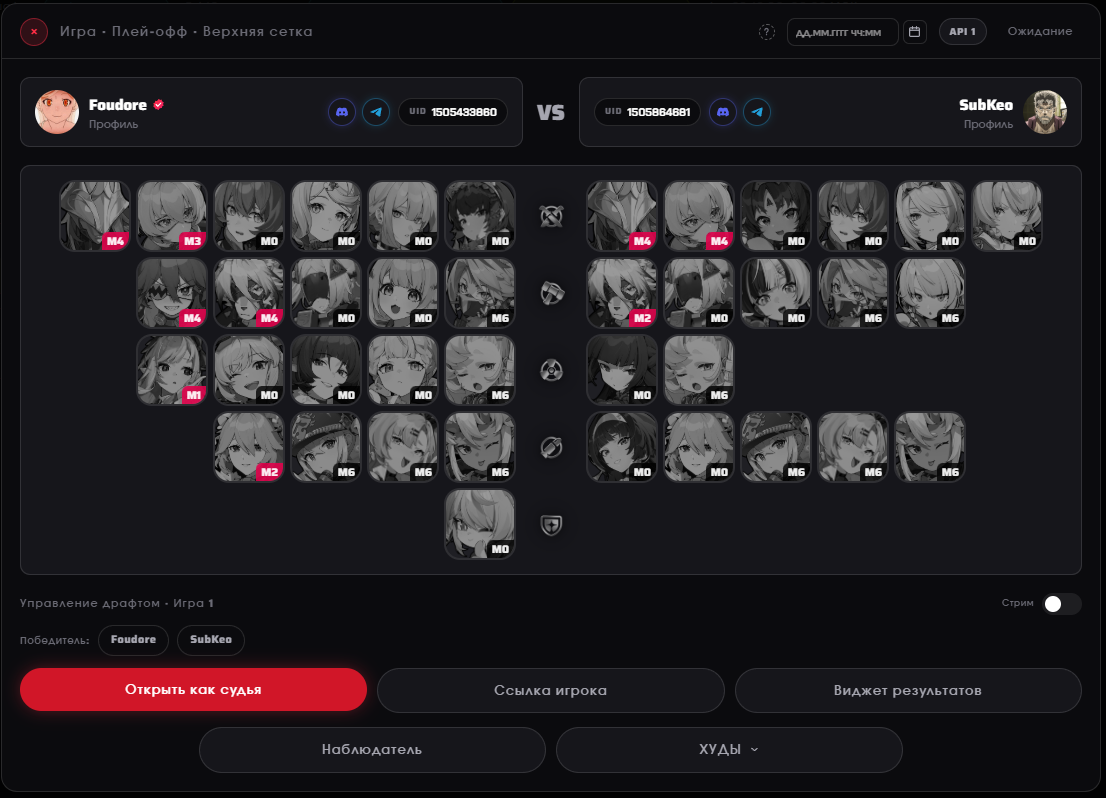Viewport: 1106px width, 798px height.
Task: Click the shield Defense role icon
Action: (551, 524)
